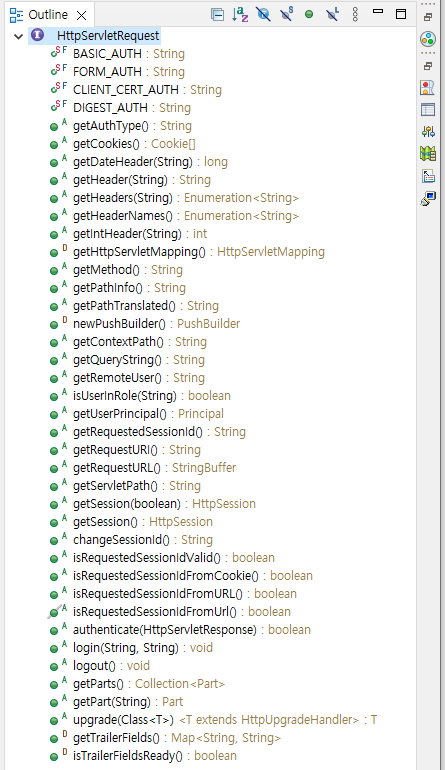
Task: Select the getCookies() : Cookie[] row
Action: (x=123, y=144)
